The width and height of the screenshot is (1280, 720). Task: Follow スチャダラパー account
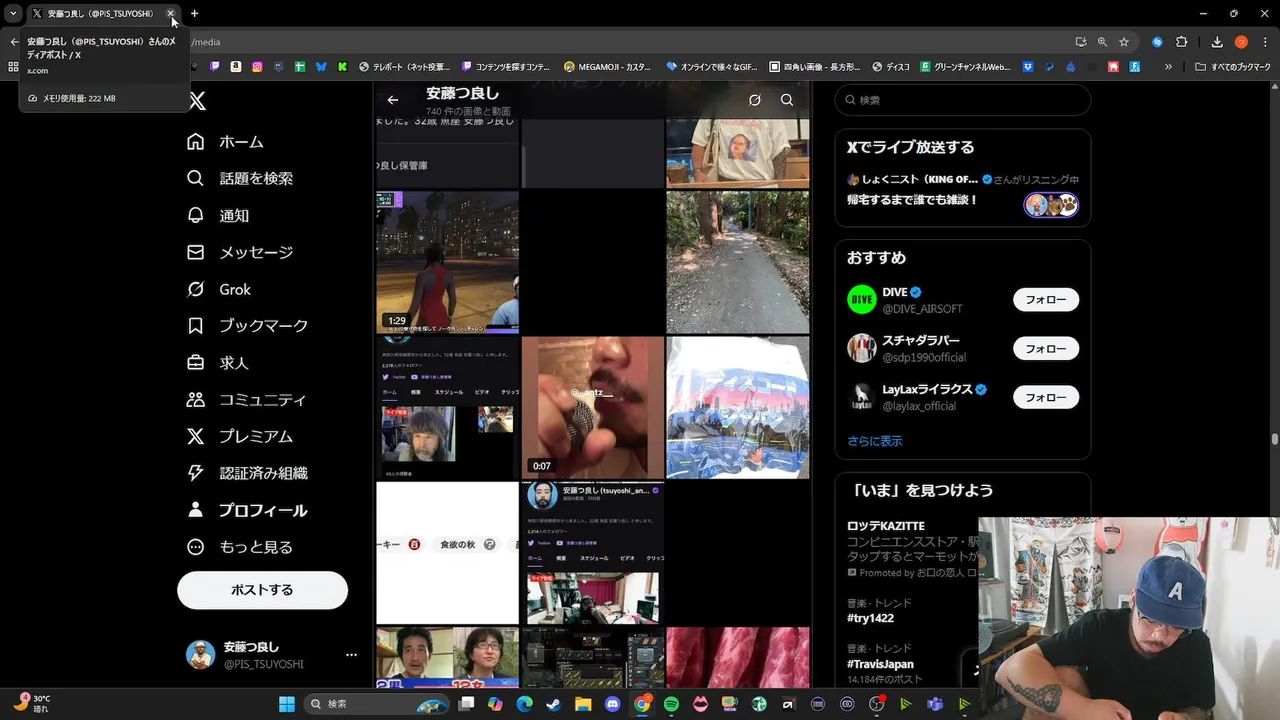point(1046,349)
